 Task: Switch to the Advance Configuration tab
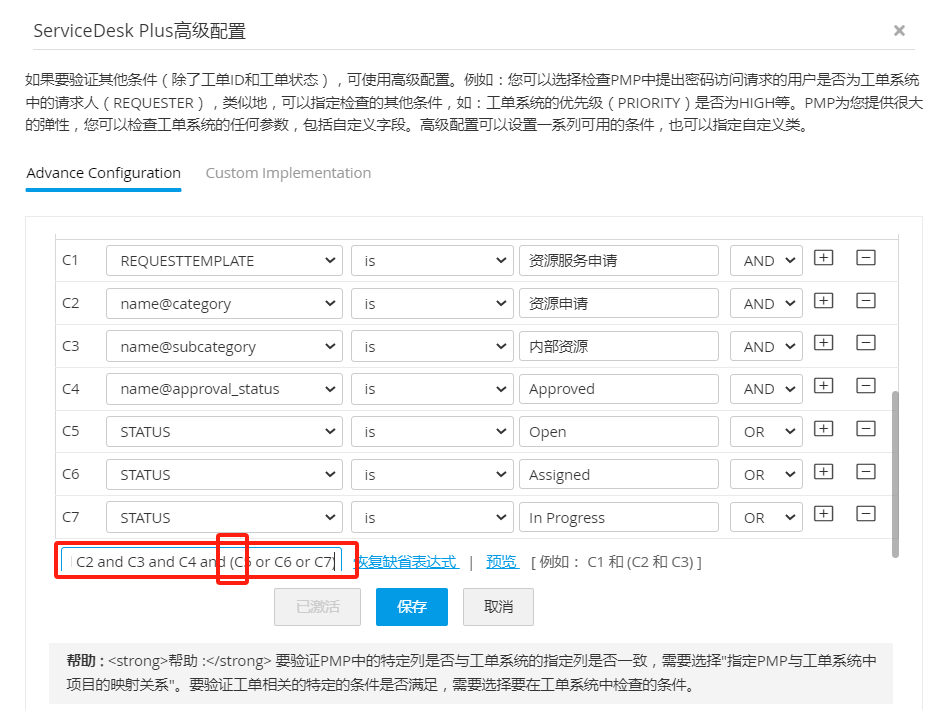104,173
